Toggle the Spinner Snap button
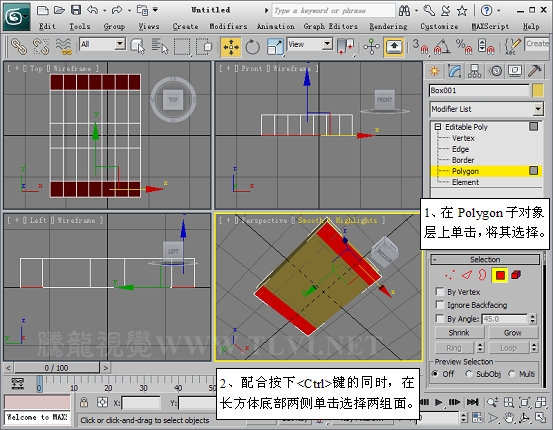 486,47
